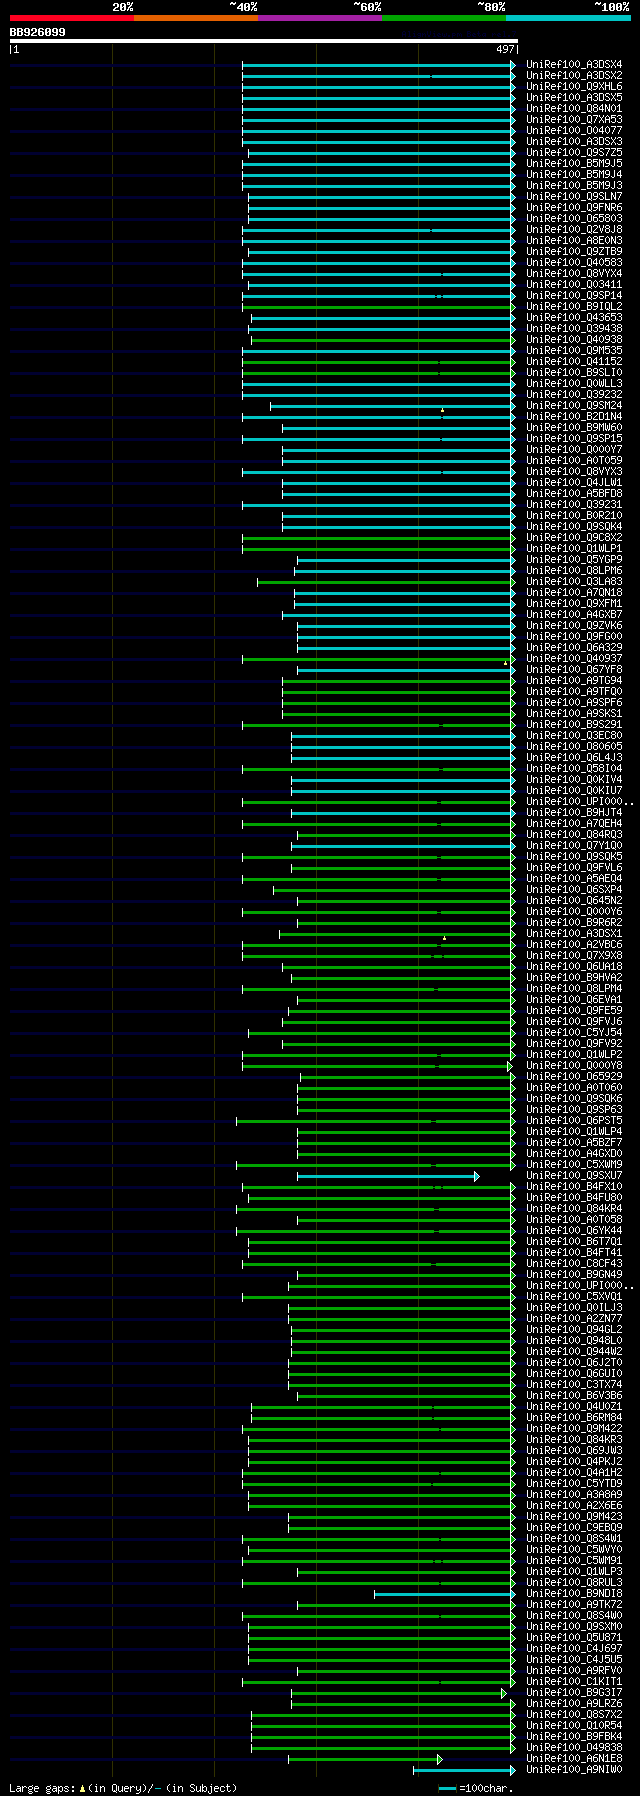Viewport: 640px width, 1796px height.
Task: Open hit UniRef100_O65803
Action: point(574,218)
